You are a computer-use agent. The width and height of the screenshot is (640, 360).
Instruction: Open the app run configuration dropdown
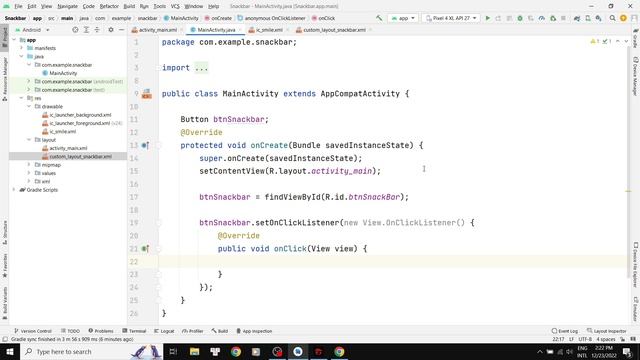[403, 18]
